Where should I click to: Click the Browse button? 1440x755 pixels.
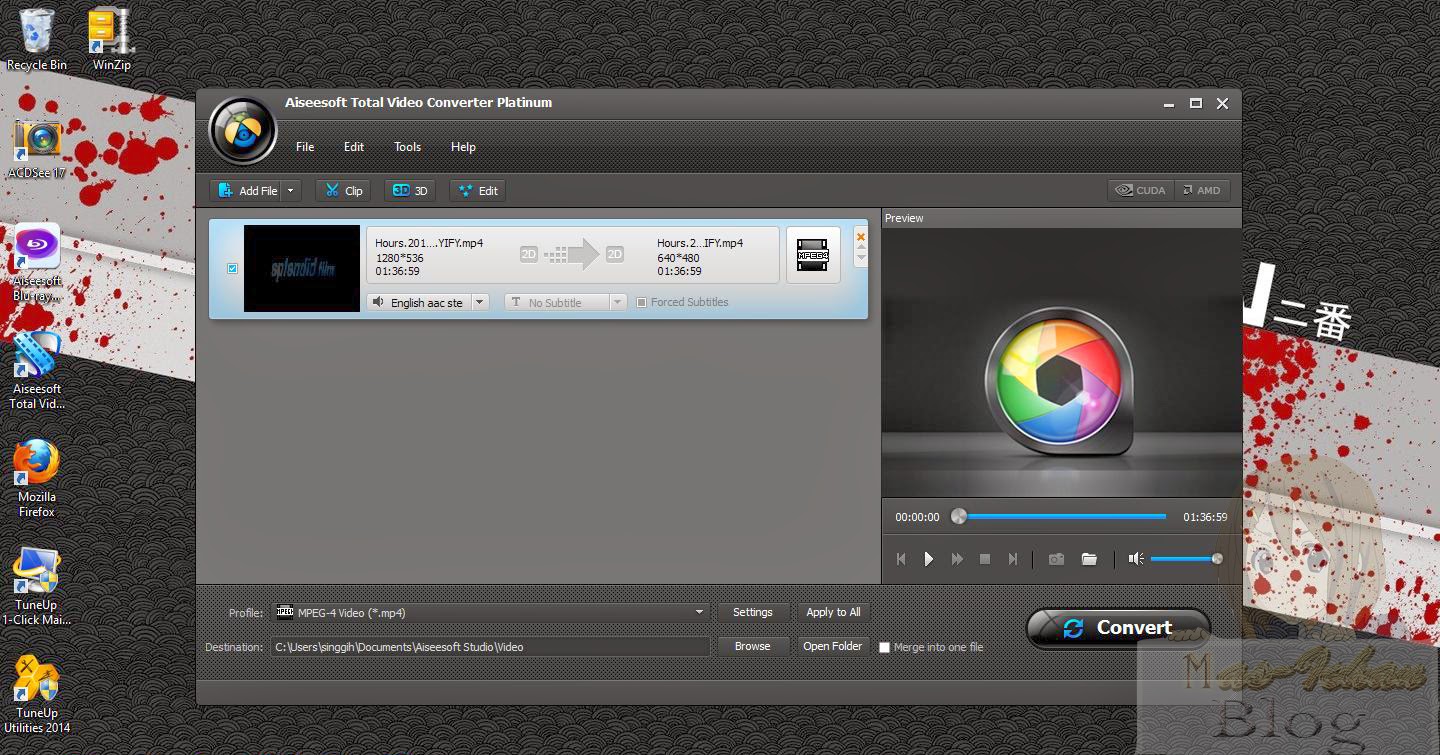[753, 646]
